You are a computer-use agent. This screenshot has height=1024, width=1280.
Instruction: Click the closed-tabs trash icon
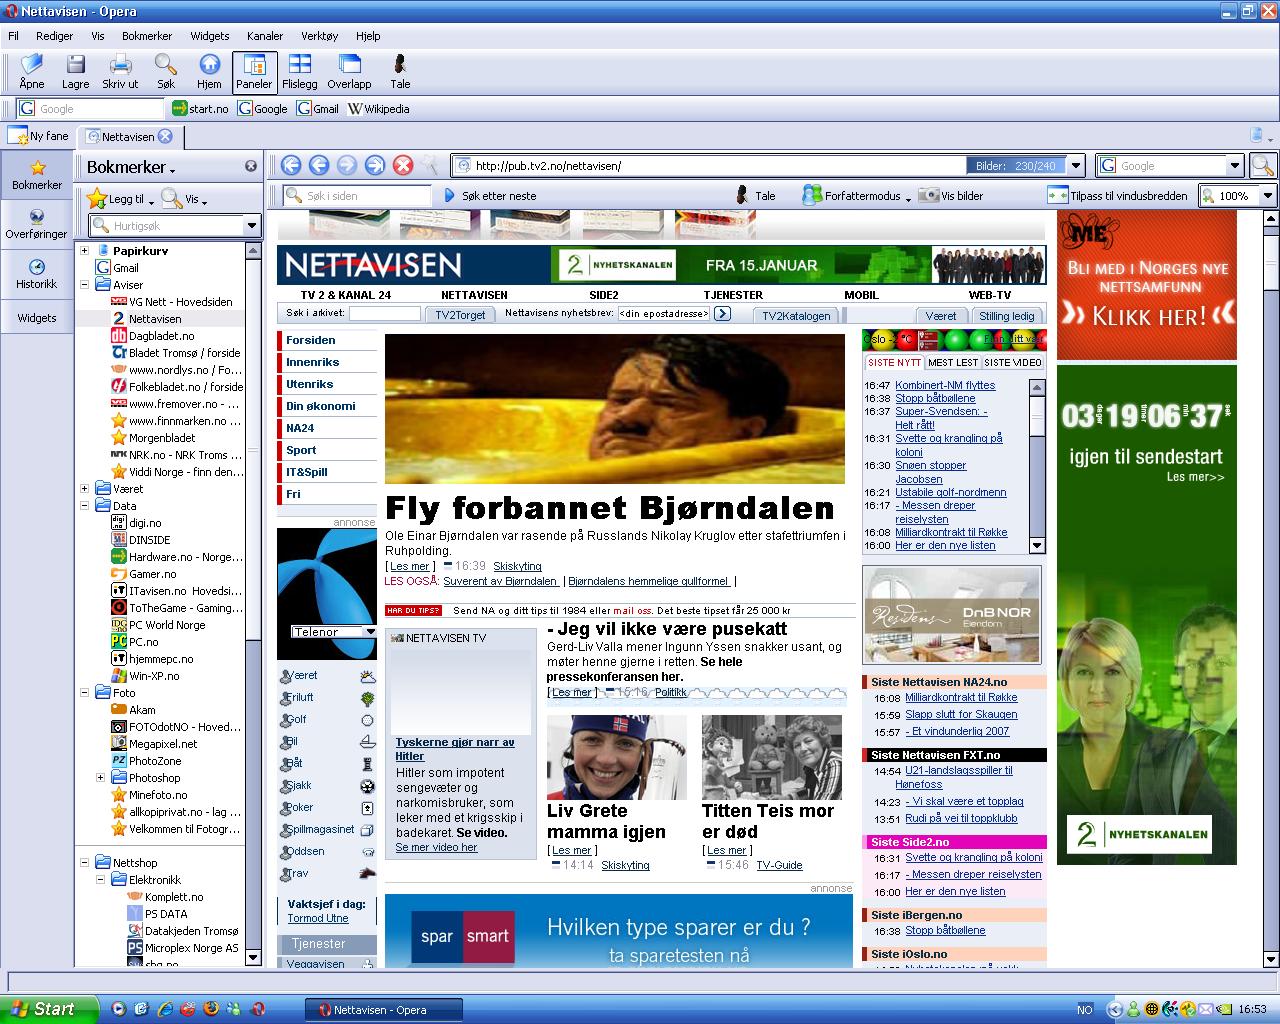(x=1259, y=135)
